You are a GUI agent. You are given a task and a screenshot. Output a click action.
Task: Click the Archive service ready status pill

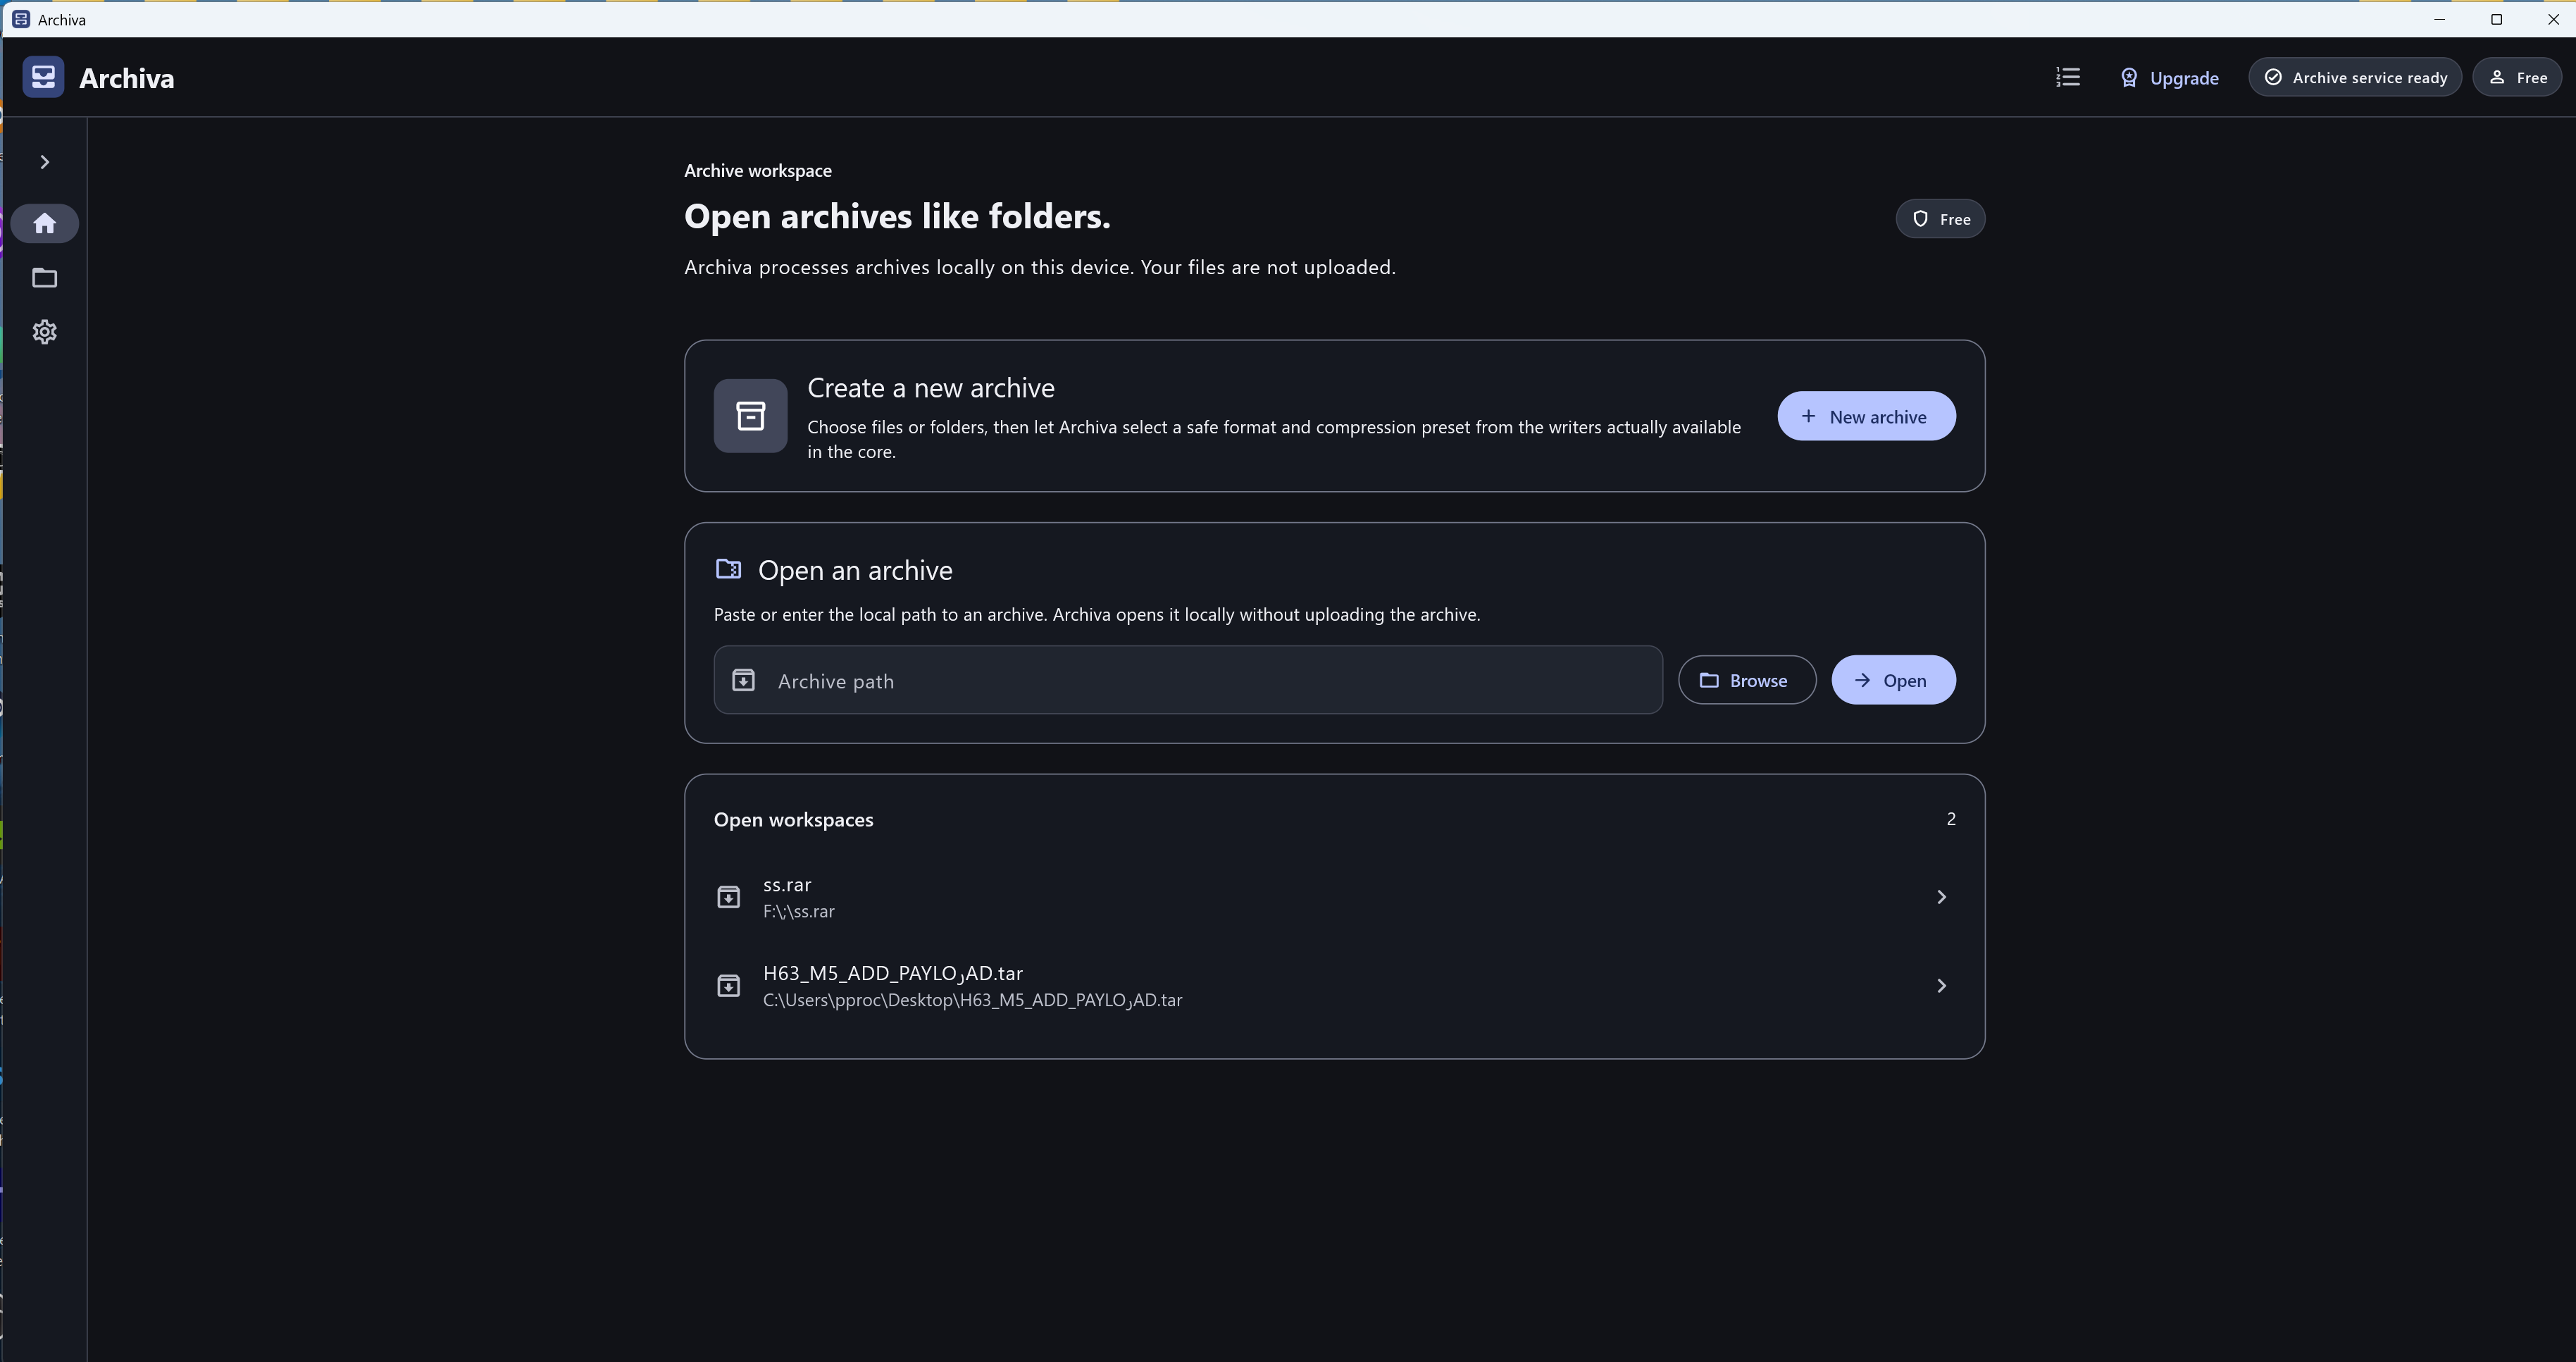pyautogui.click(x=2355, y=77)
